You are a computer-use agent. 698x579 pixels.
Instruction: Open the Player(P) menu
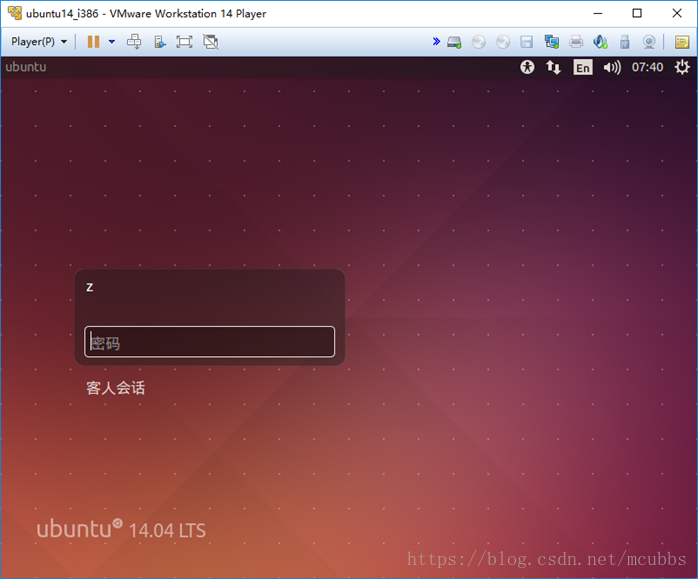pyautogui.click(x=39, y=42)
